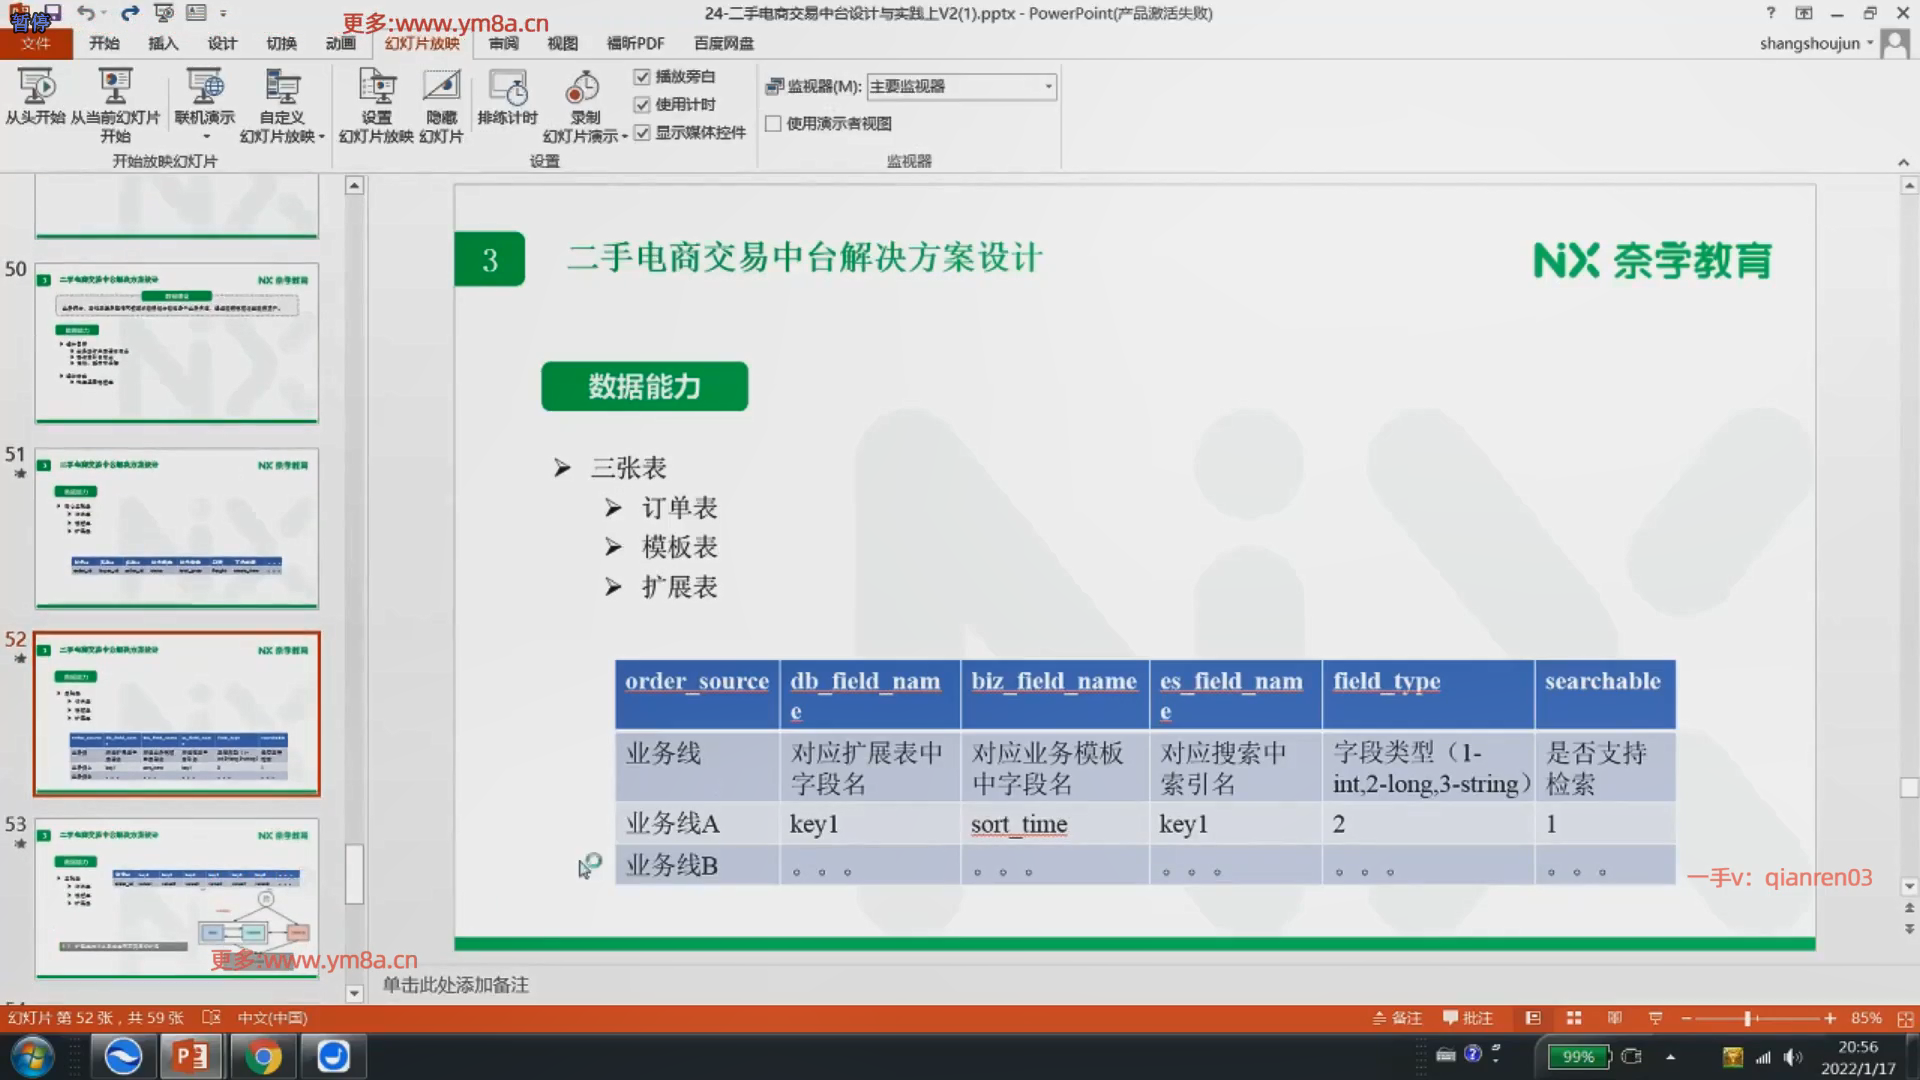The height and width of the screenshot is (1080, 1920).
Task: Enable Use Presenter View checkbox
Action: point(773,124)
